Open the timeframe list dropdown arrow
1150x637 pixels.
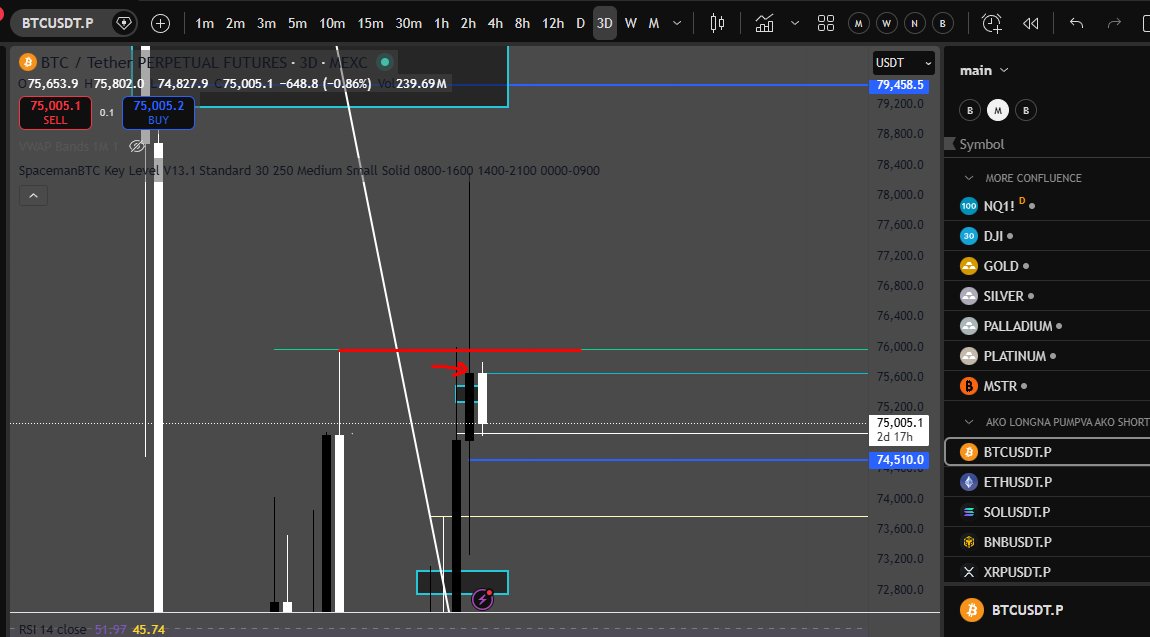(x=677, y=23)
